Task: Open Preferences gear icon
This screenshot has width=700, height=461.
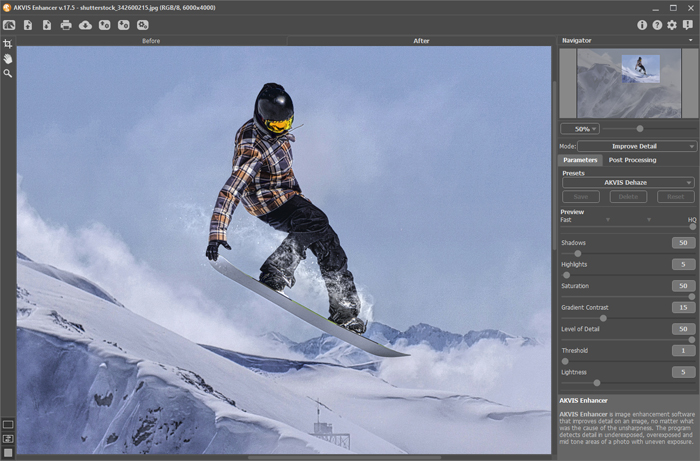Action: [x=672, y=24]
